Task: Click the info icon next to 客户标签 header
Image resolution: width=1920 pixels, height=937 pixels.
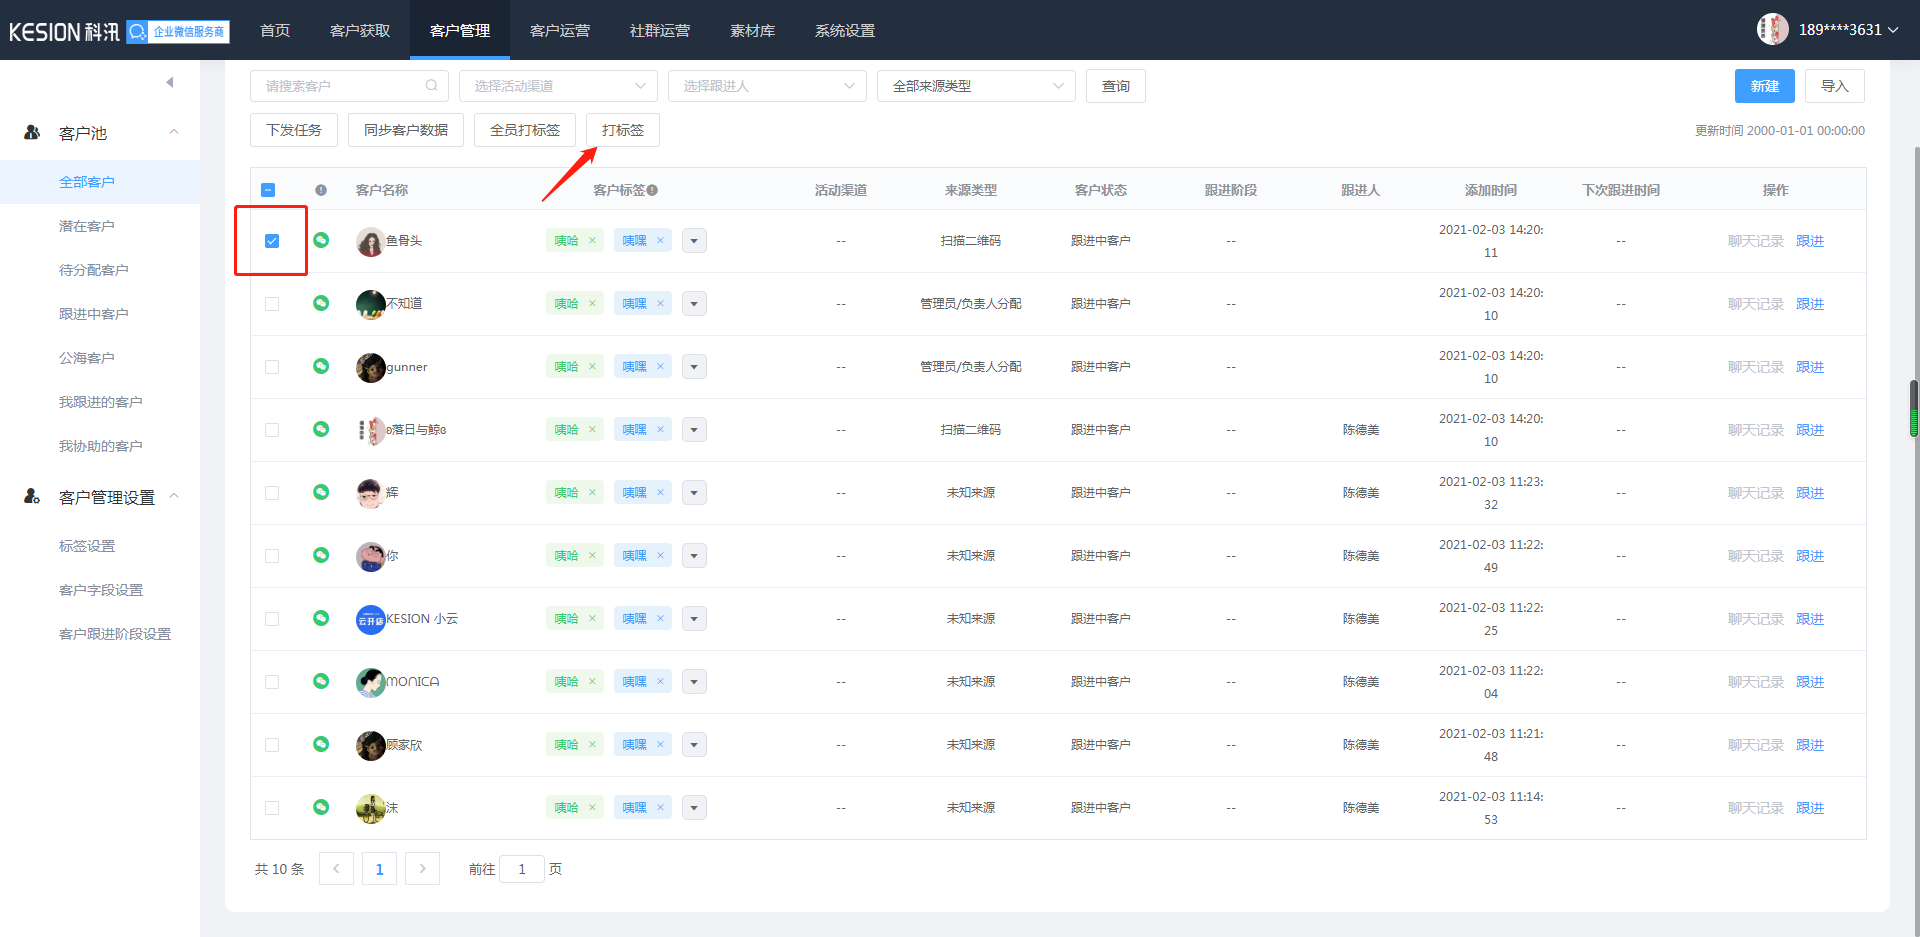Action: point(652,190)
